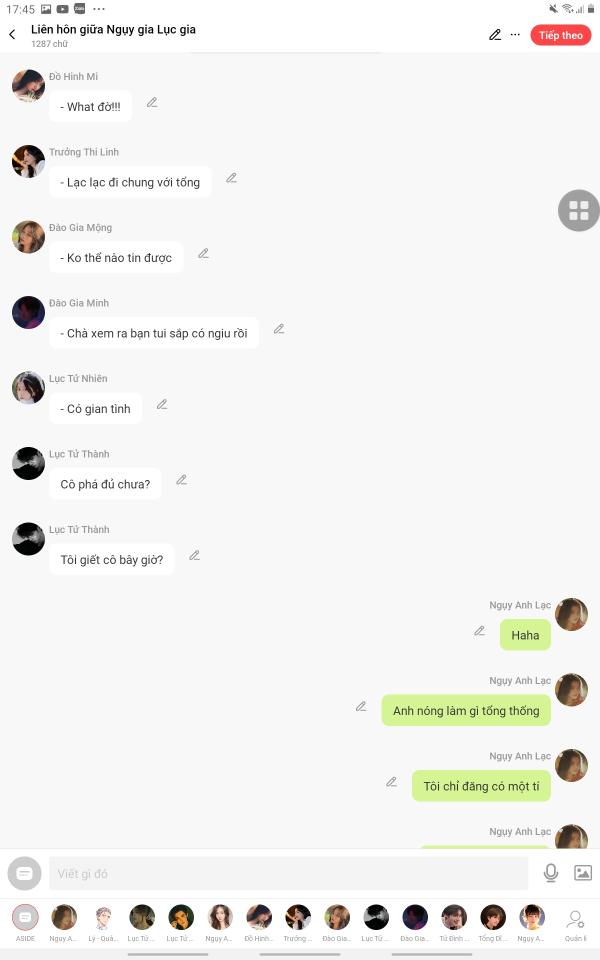600x960 pixels.
Task: Focus the "Viết gì đó" text field
Action: (x=288, y=874)
